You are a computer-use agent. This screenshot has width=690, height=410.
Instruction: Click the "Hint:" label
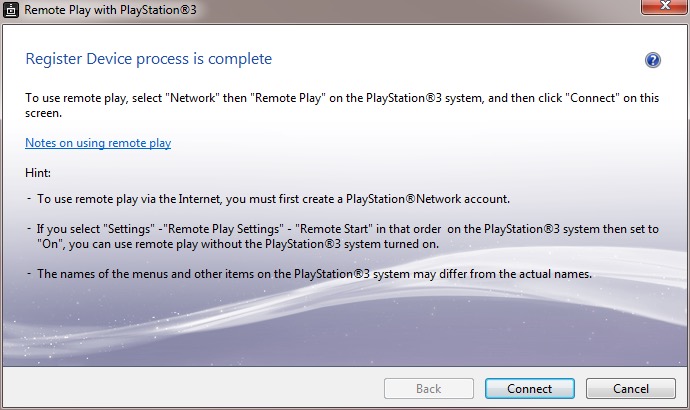coord(38,173)
